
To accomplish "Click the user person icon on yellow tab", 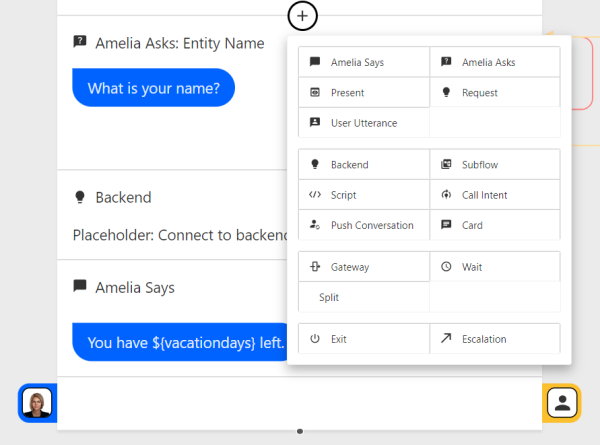I will (x=562, y=403).
